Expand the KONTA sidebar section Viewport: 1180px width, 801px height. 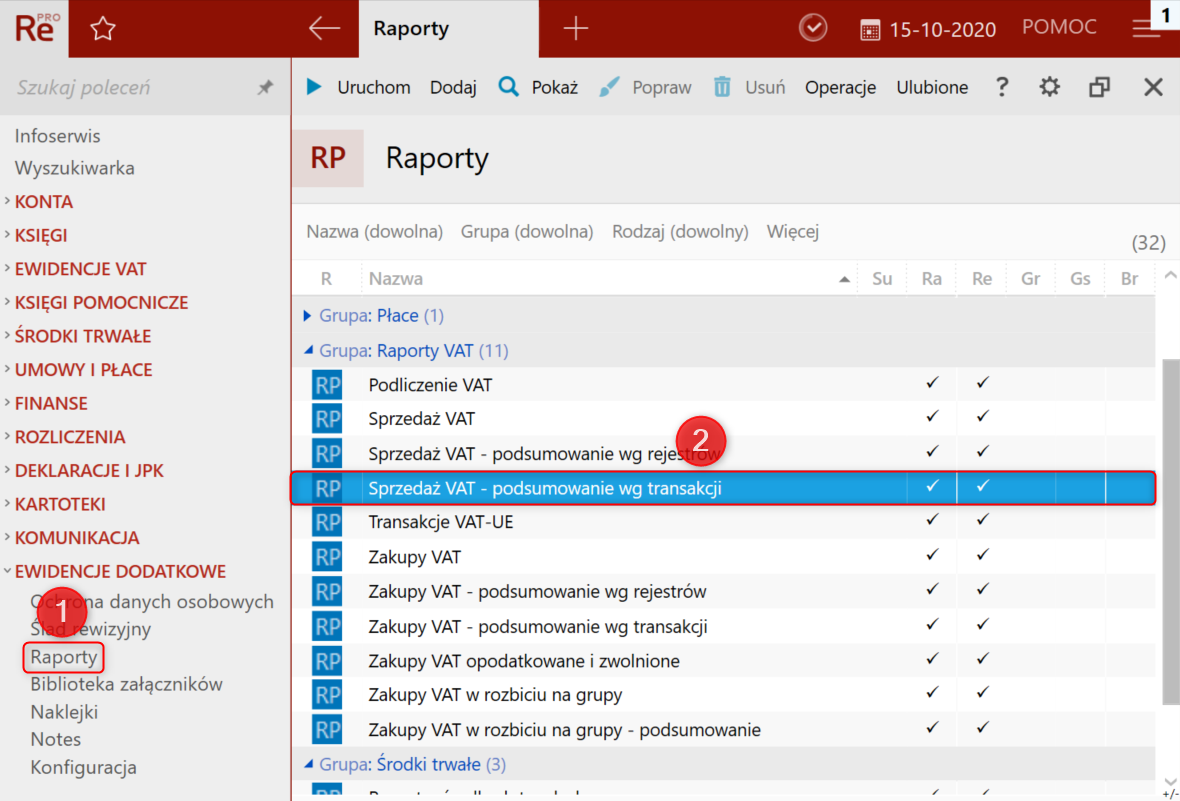(43, 202)
